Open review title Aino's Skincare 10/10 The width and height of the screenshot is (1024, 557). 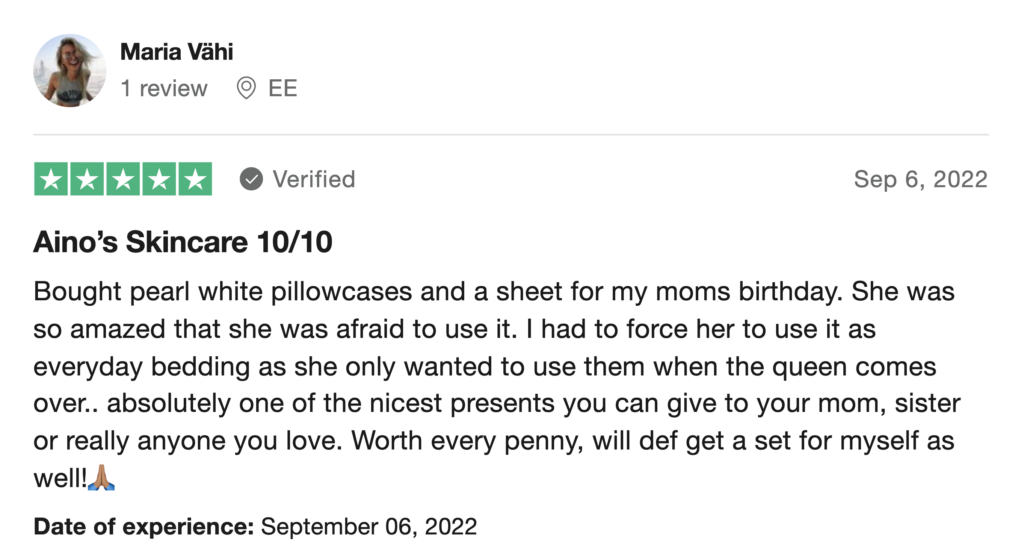click(x=183, y=242)
